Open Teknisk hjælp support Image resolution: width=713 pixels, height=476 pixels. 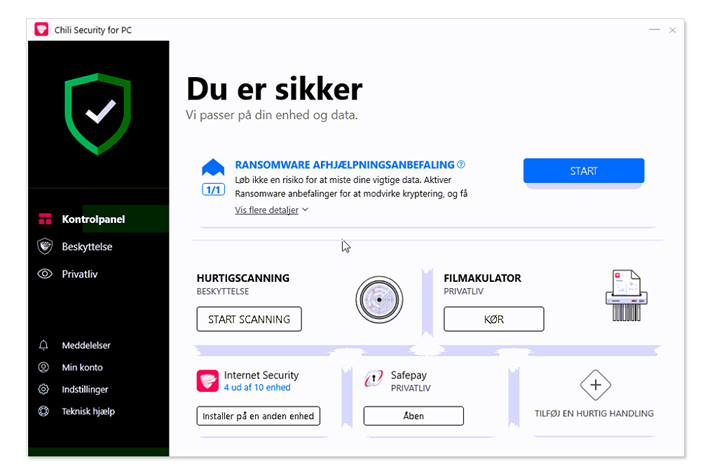pyautogui.click(x=88, y=411)
